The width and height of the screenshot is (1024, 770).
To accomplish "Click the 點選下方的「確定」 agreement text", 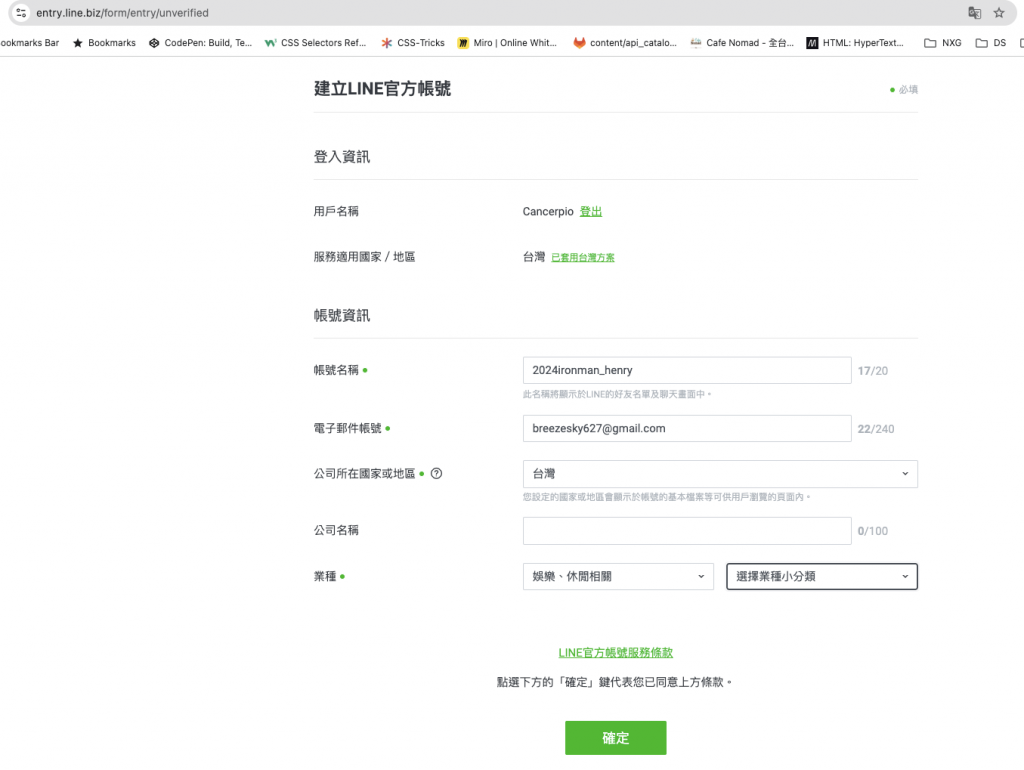I will tap(614, 682).
